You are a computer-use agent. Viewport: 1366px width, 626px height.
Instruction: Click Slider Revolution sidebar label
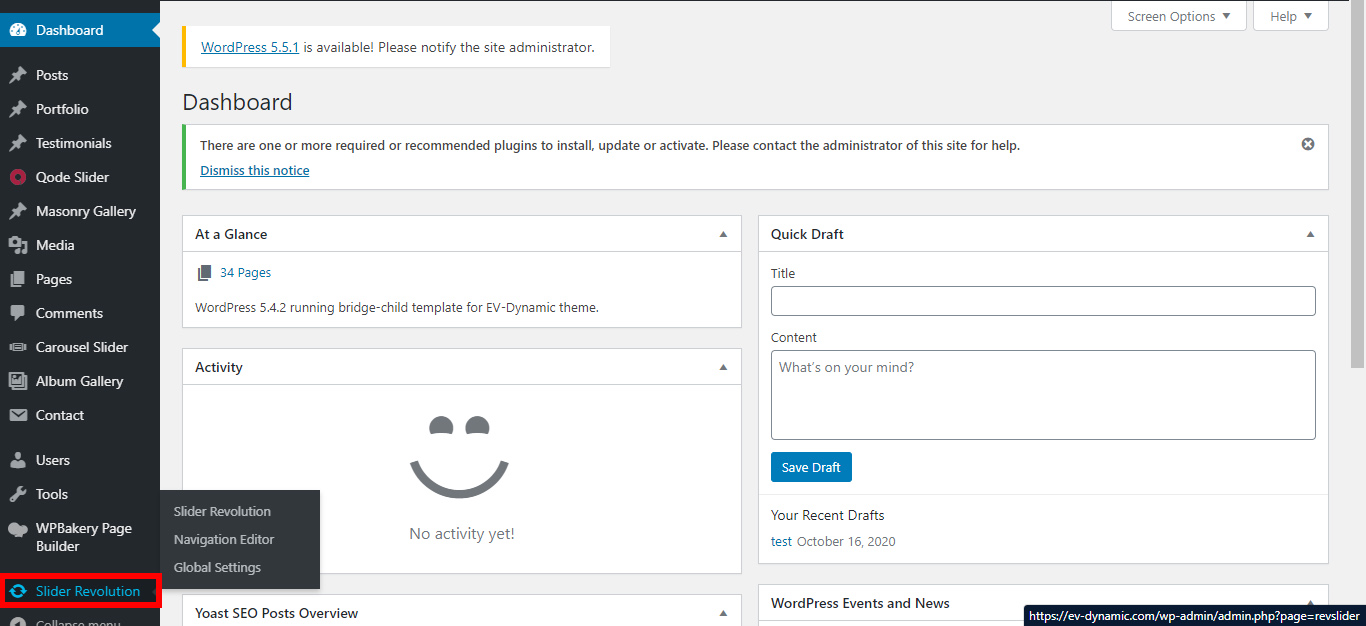88,591
